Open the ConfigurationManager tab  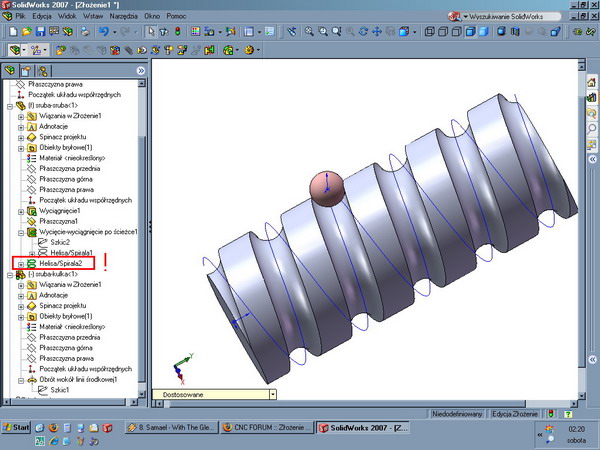(43, 71)
